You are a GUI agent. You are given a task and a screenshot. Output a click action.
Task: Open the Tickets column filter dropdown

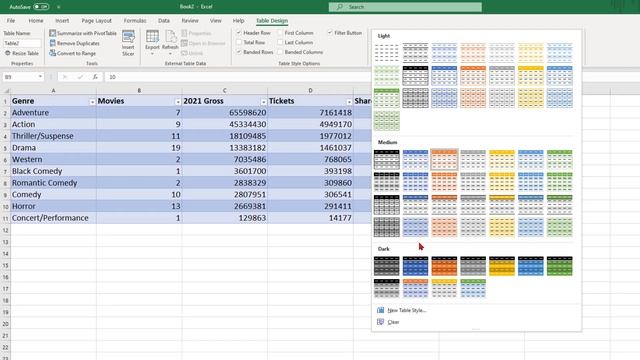349,102
